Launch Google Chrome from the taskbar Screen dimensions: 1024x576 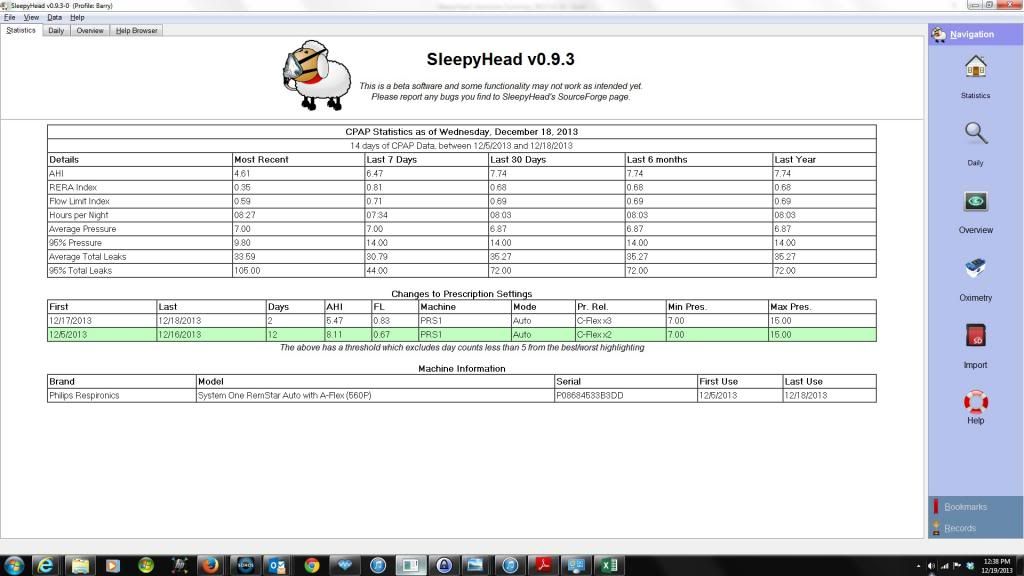[x=312, y=565]
